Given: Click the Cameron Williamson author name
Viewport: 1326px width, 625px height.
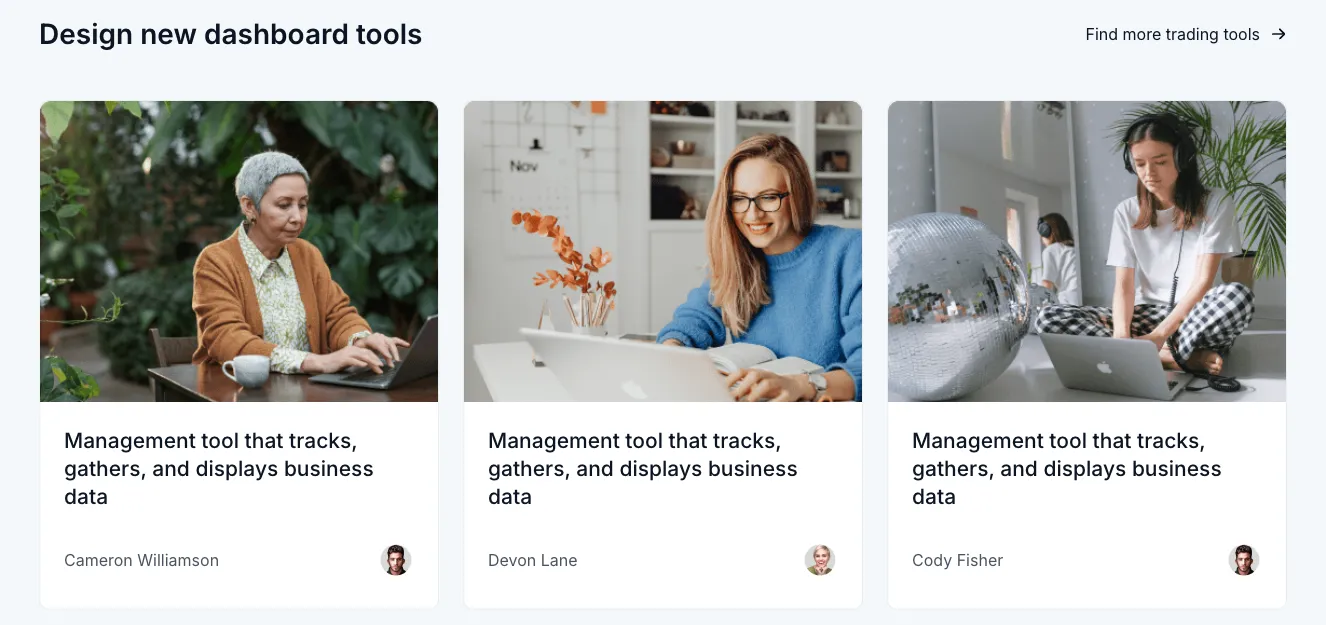Looking at the screenshot, I should pyautogui.click(x=141, y=560).
